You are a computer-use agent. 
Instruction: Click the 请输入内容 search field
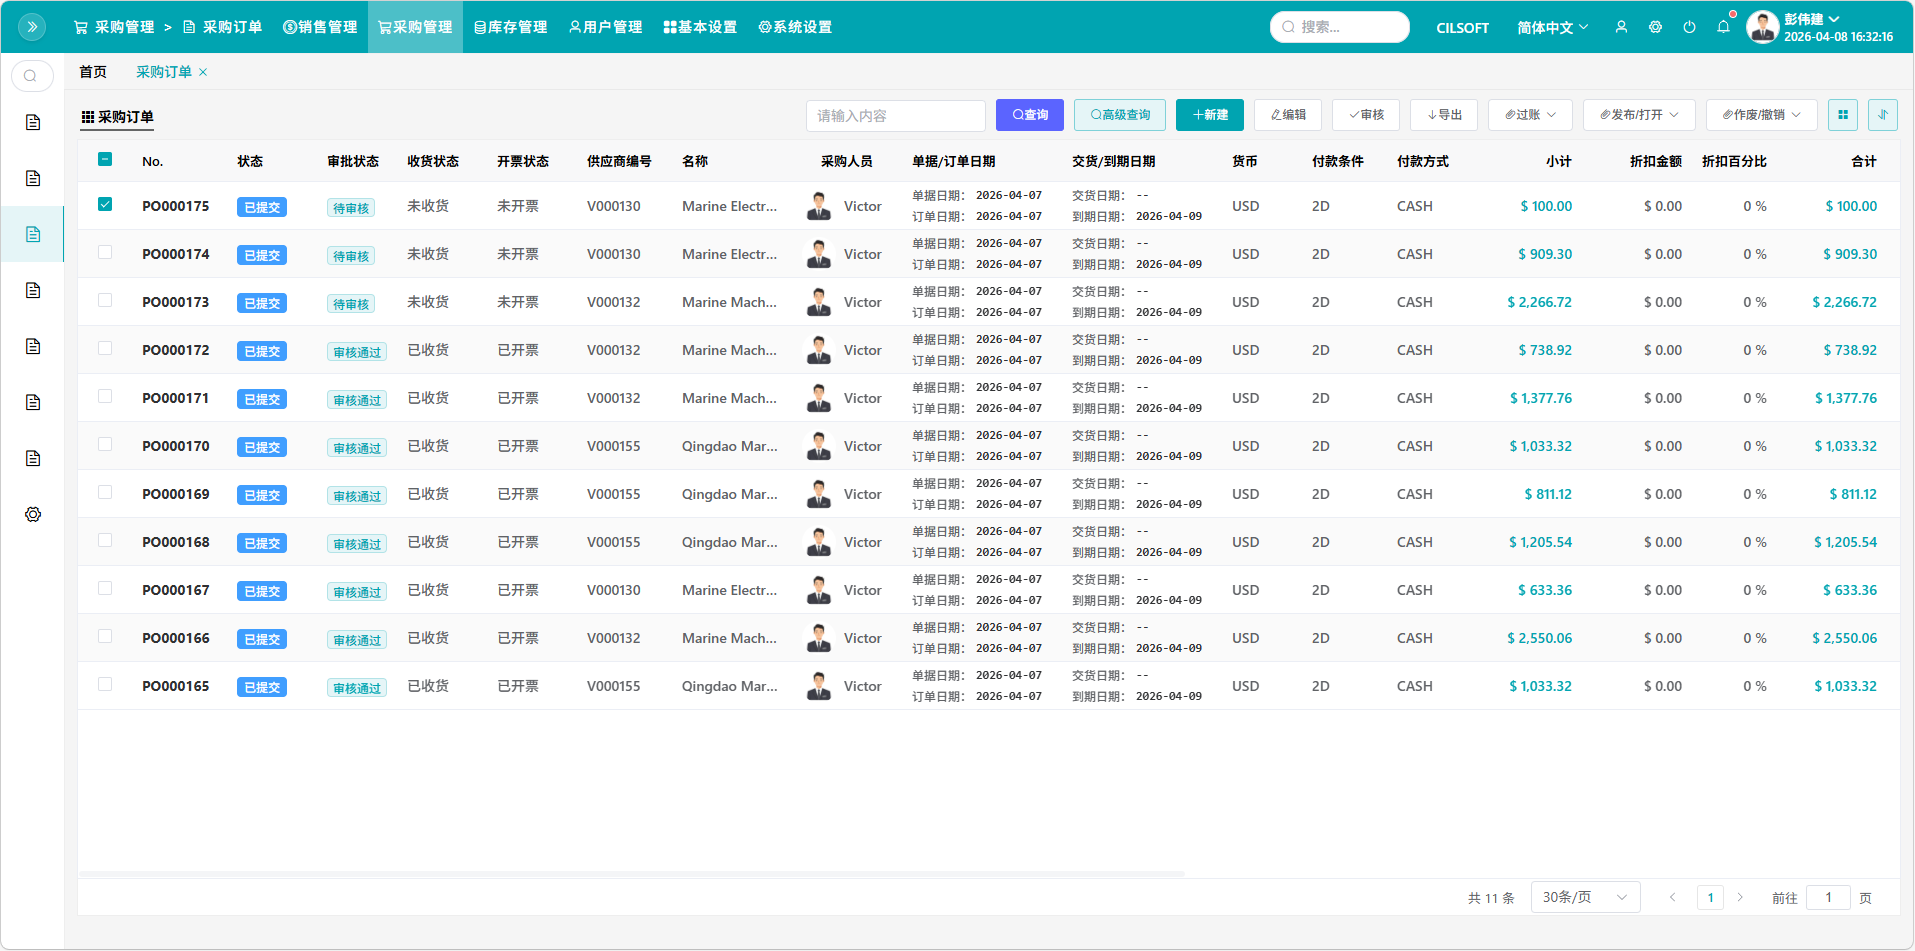(895, 116)
